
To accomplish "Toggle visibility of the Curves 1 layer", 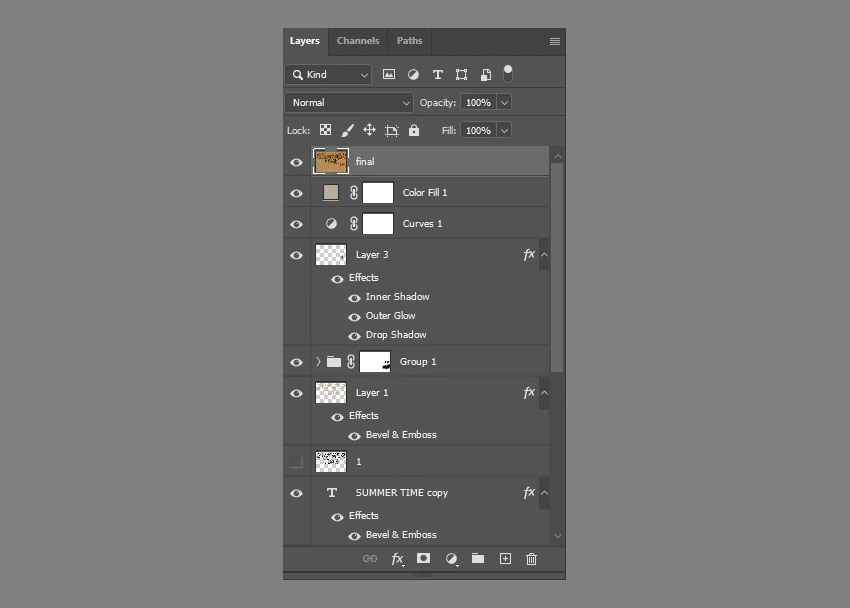I will click(x=296, y=223).
